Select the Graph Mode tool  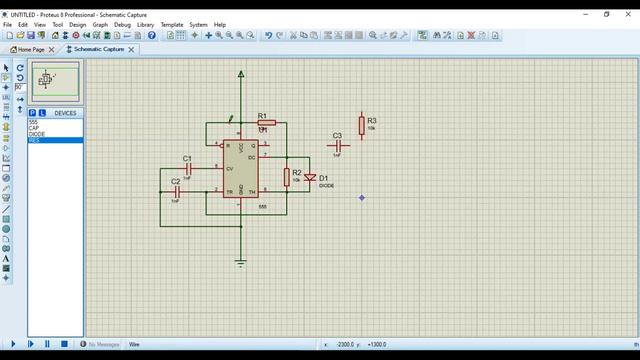[6, 158]
